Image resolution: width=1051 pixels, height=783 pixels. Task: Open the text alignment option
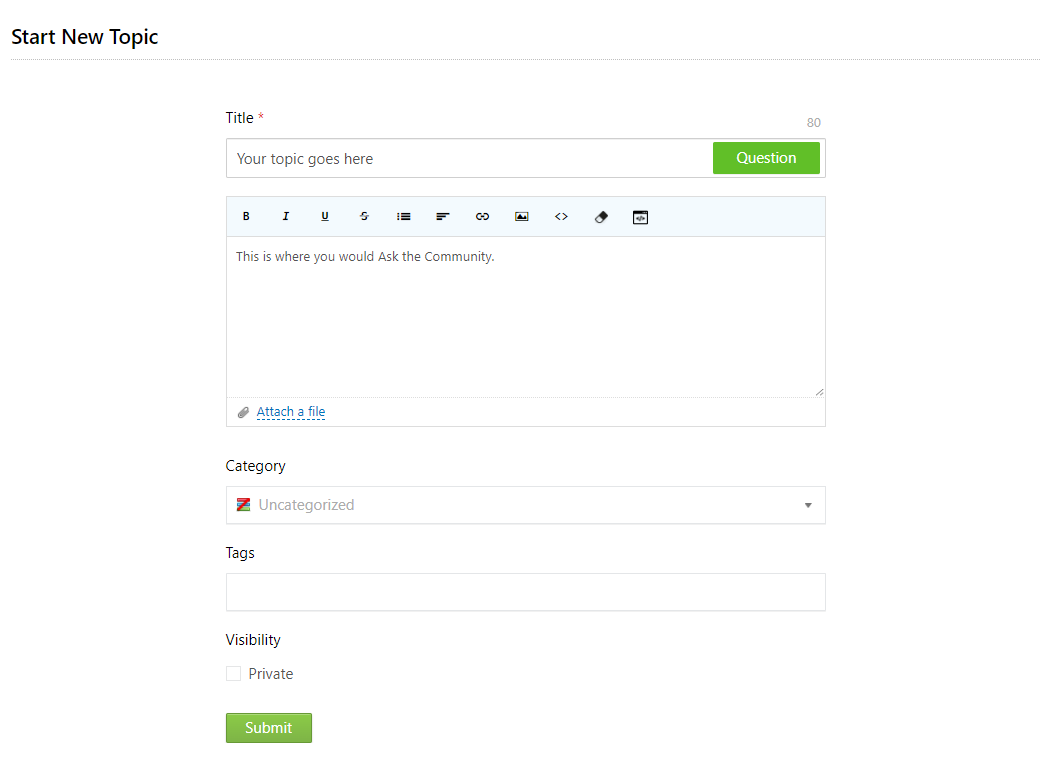point(443,217)
